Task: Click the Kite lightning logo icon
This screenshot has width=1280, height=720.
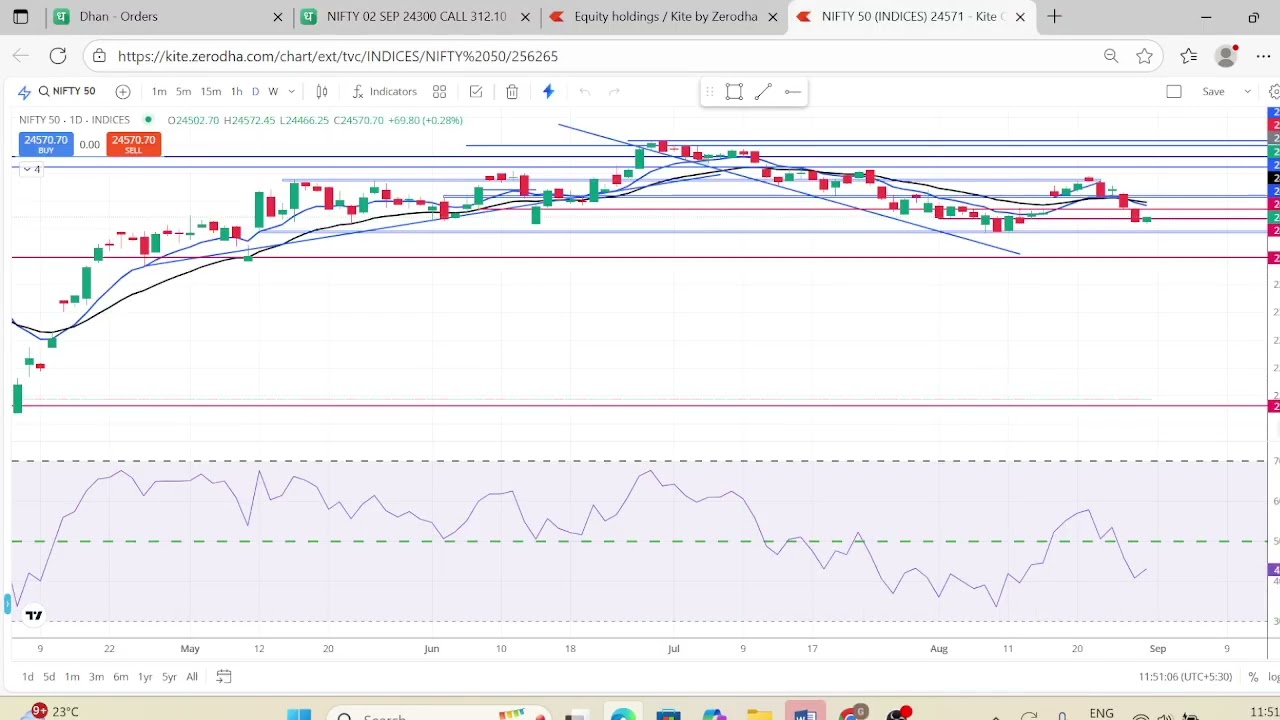Action: [x=24, y=92]
